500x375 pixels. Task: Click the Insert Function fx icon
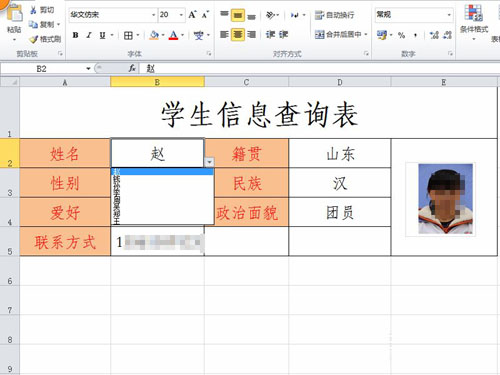pos(132,68)
